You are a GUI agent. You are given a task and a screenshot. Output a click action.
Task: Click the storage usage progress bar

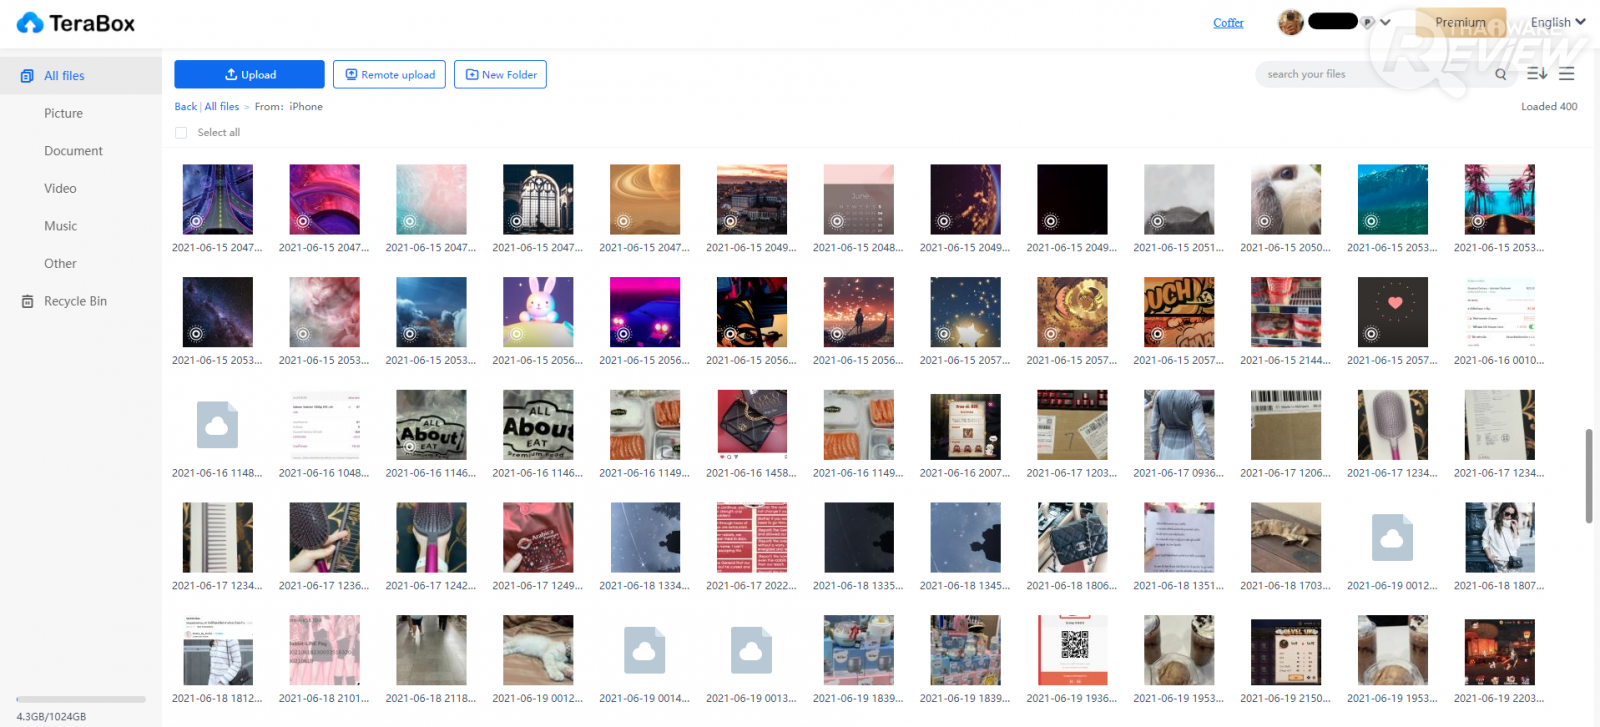tap(81, 699)
